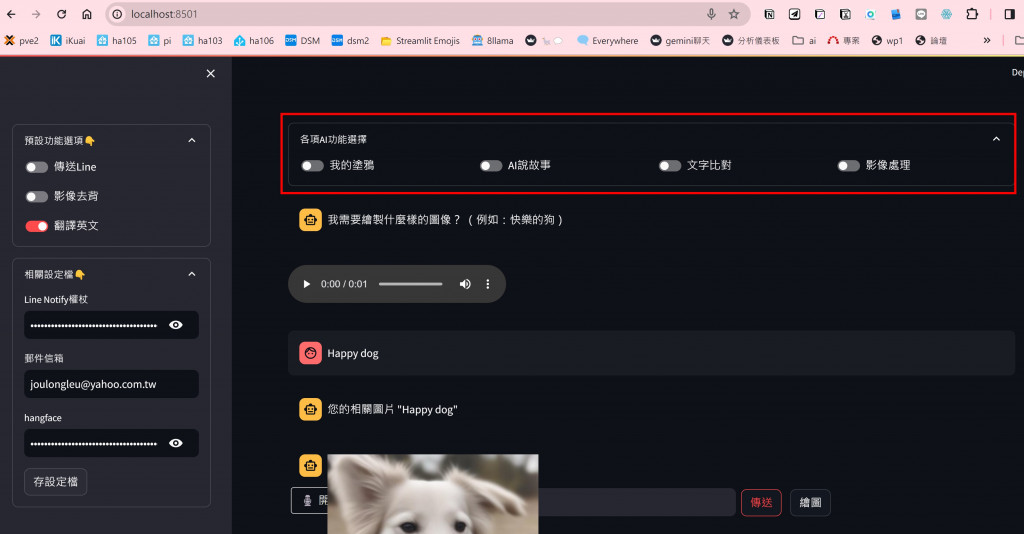1024x534 pixels.
Task: Open the dsm2 bookmark
Action: (x=350, y=40)
